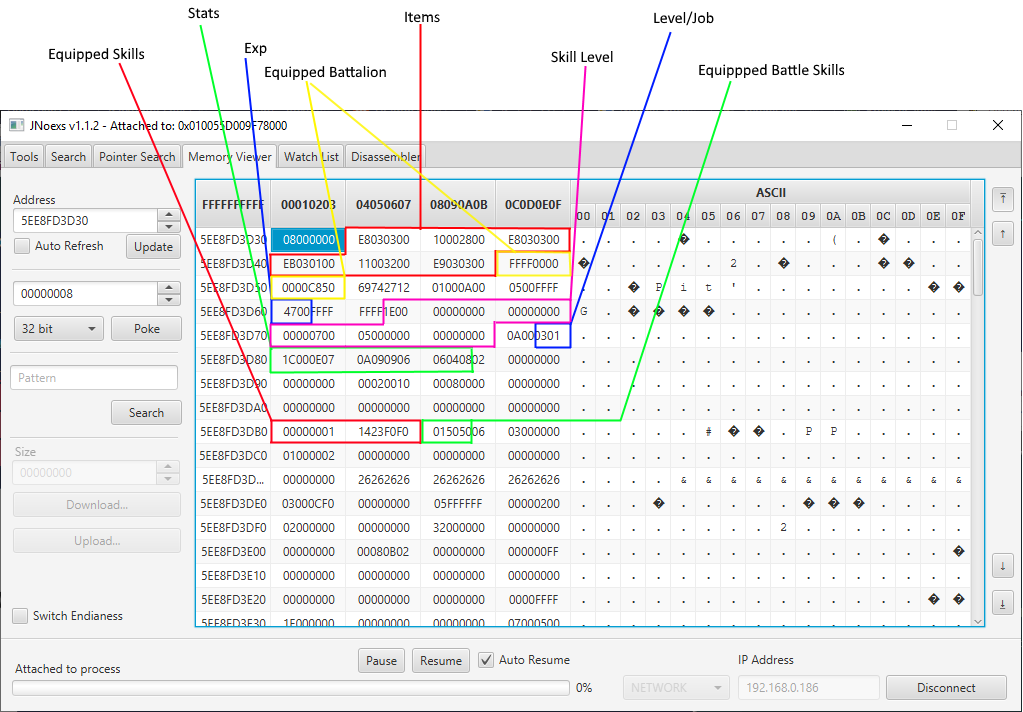Switch to the Watch List tab

coord(311,157)
